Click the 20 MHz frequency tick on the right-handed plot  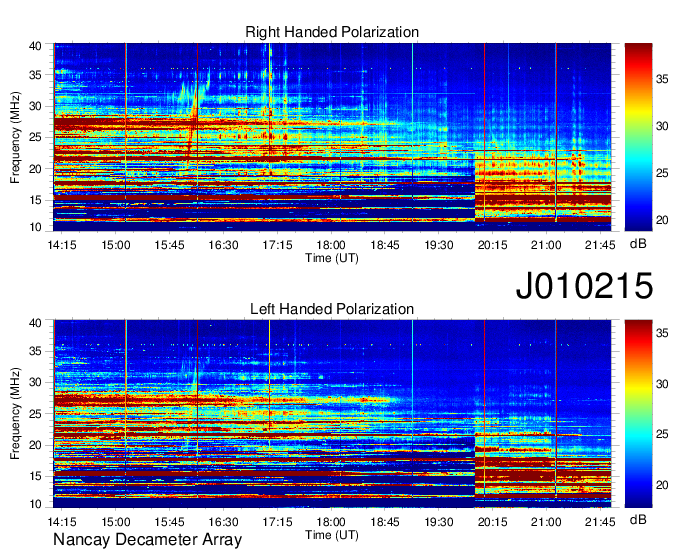36,169
